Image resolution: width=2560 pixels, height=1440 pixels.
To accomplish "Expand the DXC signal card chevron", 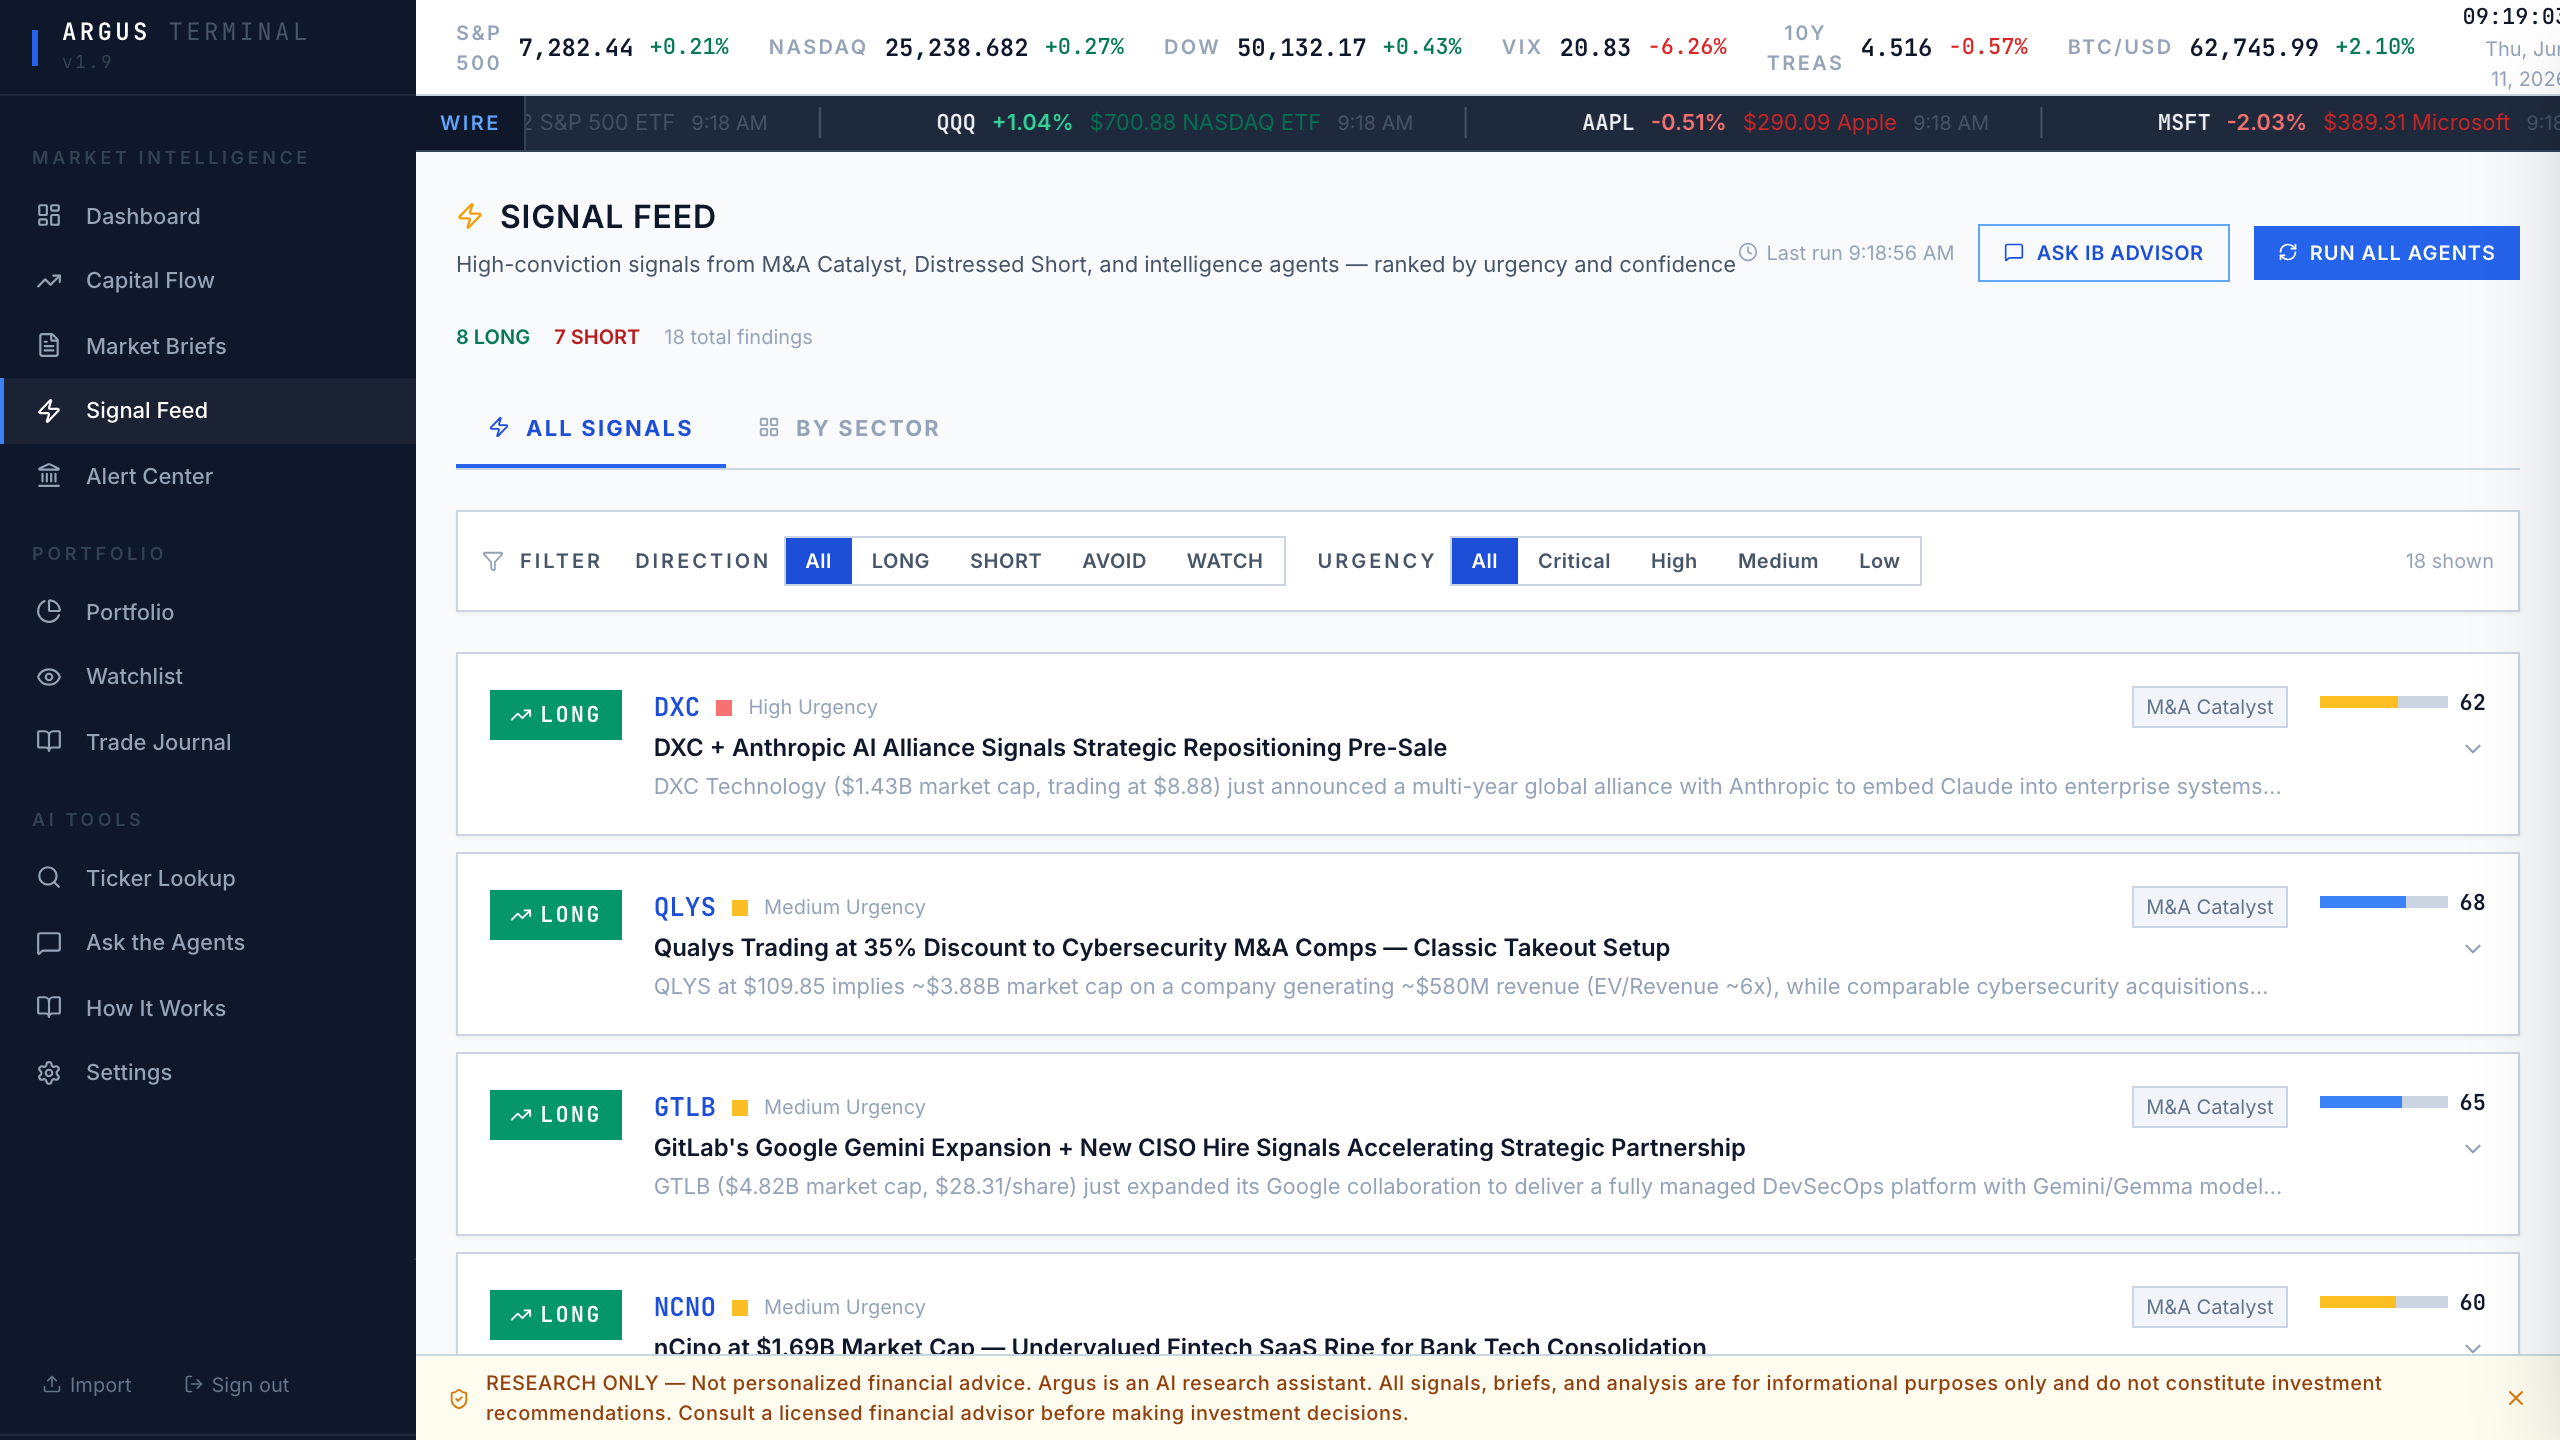I will point(2473,749).
